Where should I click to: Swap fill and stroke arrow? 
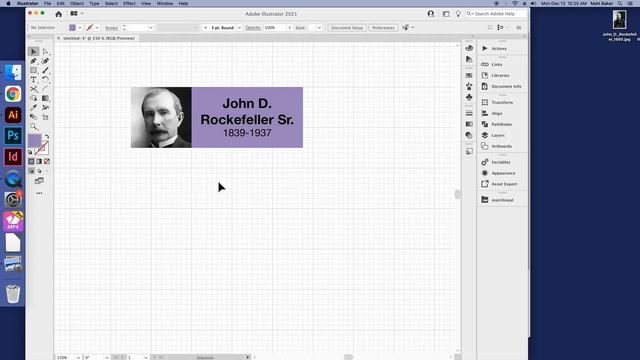tap(47, 137)
